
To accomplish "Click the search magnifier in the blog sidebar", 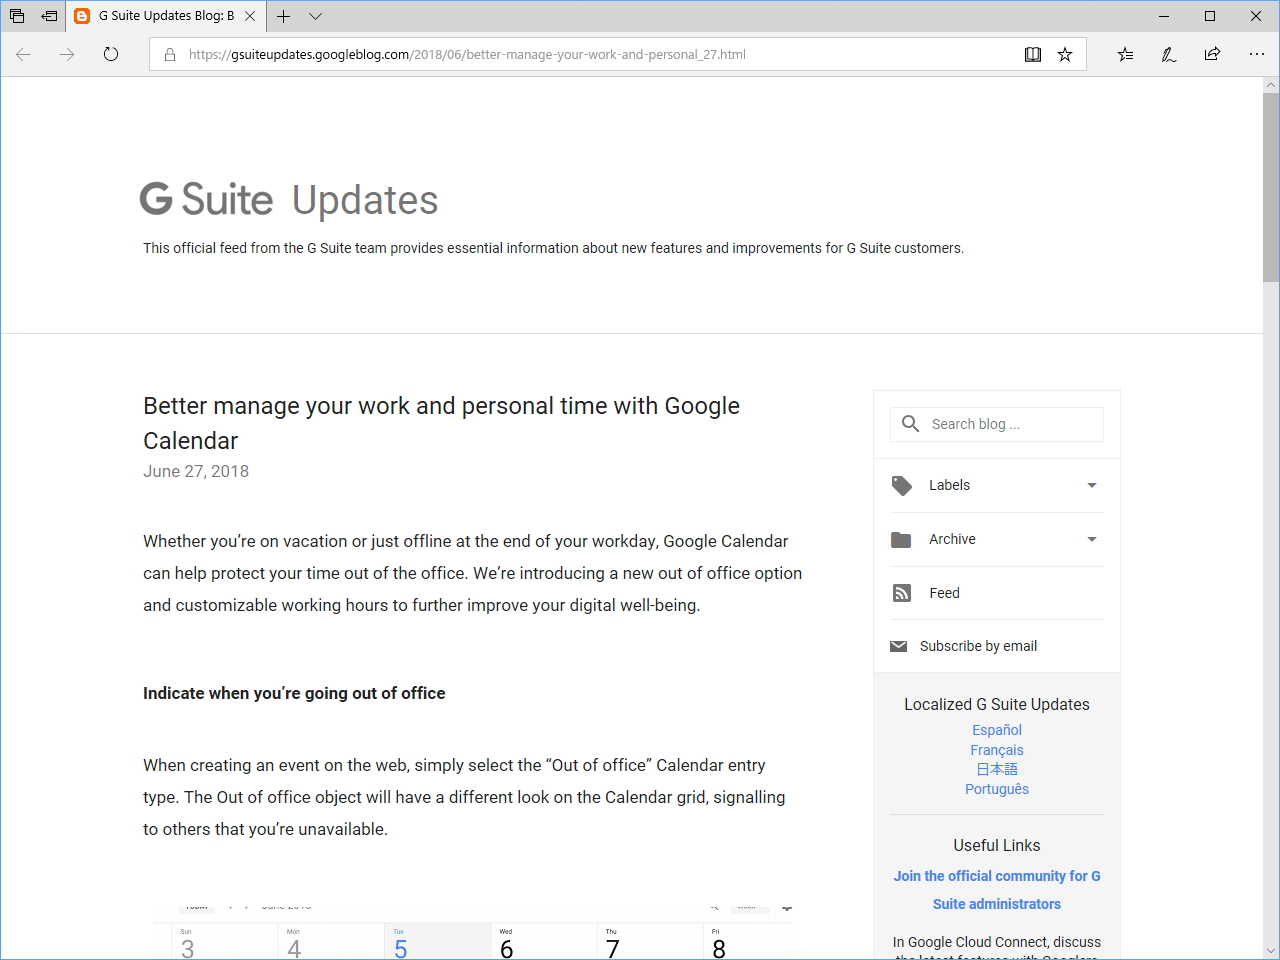I will pos(910,424).
